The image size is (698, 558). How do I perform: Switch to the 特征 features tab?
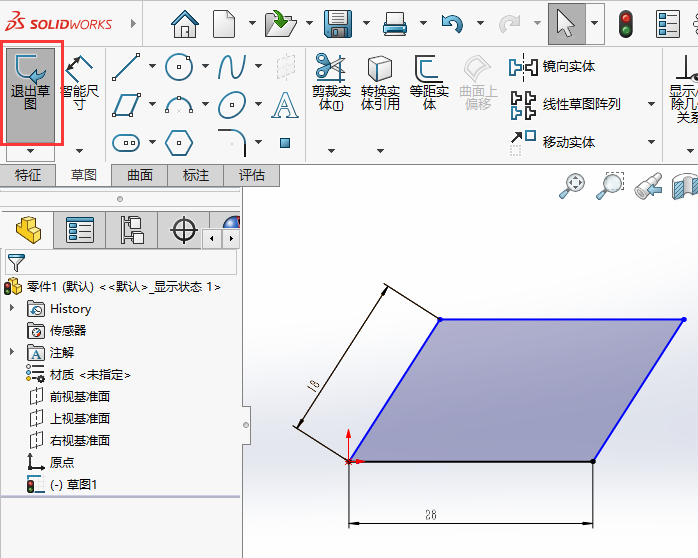tap(28, 176)
